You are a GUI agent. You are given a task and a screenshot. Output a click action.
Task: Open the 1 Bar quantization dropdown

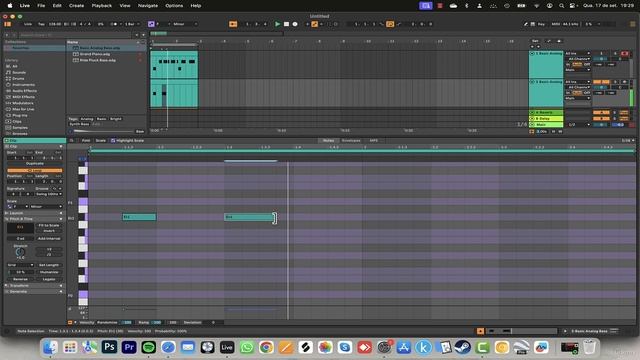[132, 24]
